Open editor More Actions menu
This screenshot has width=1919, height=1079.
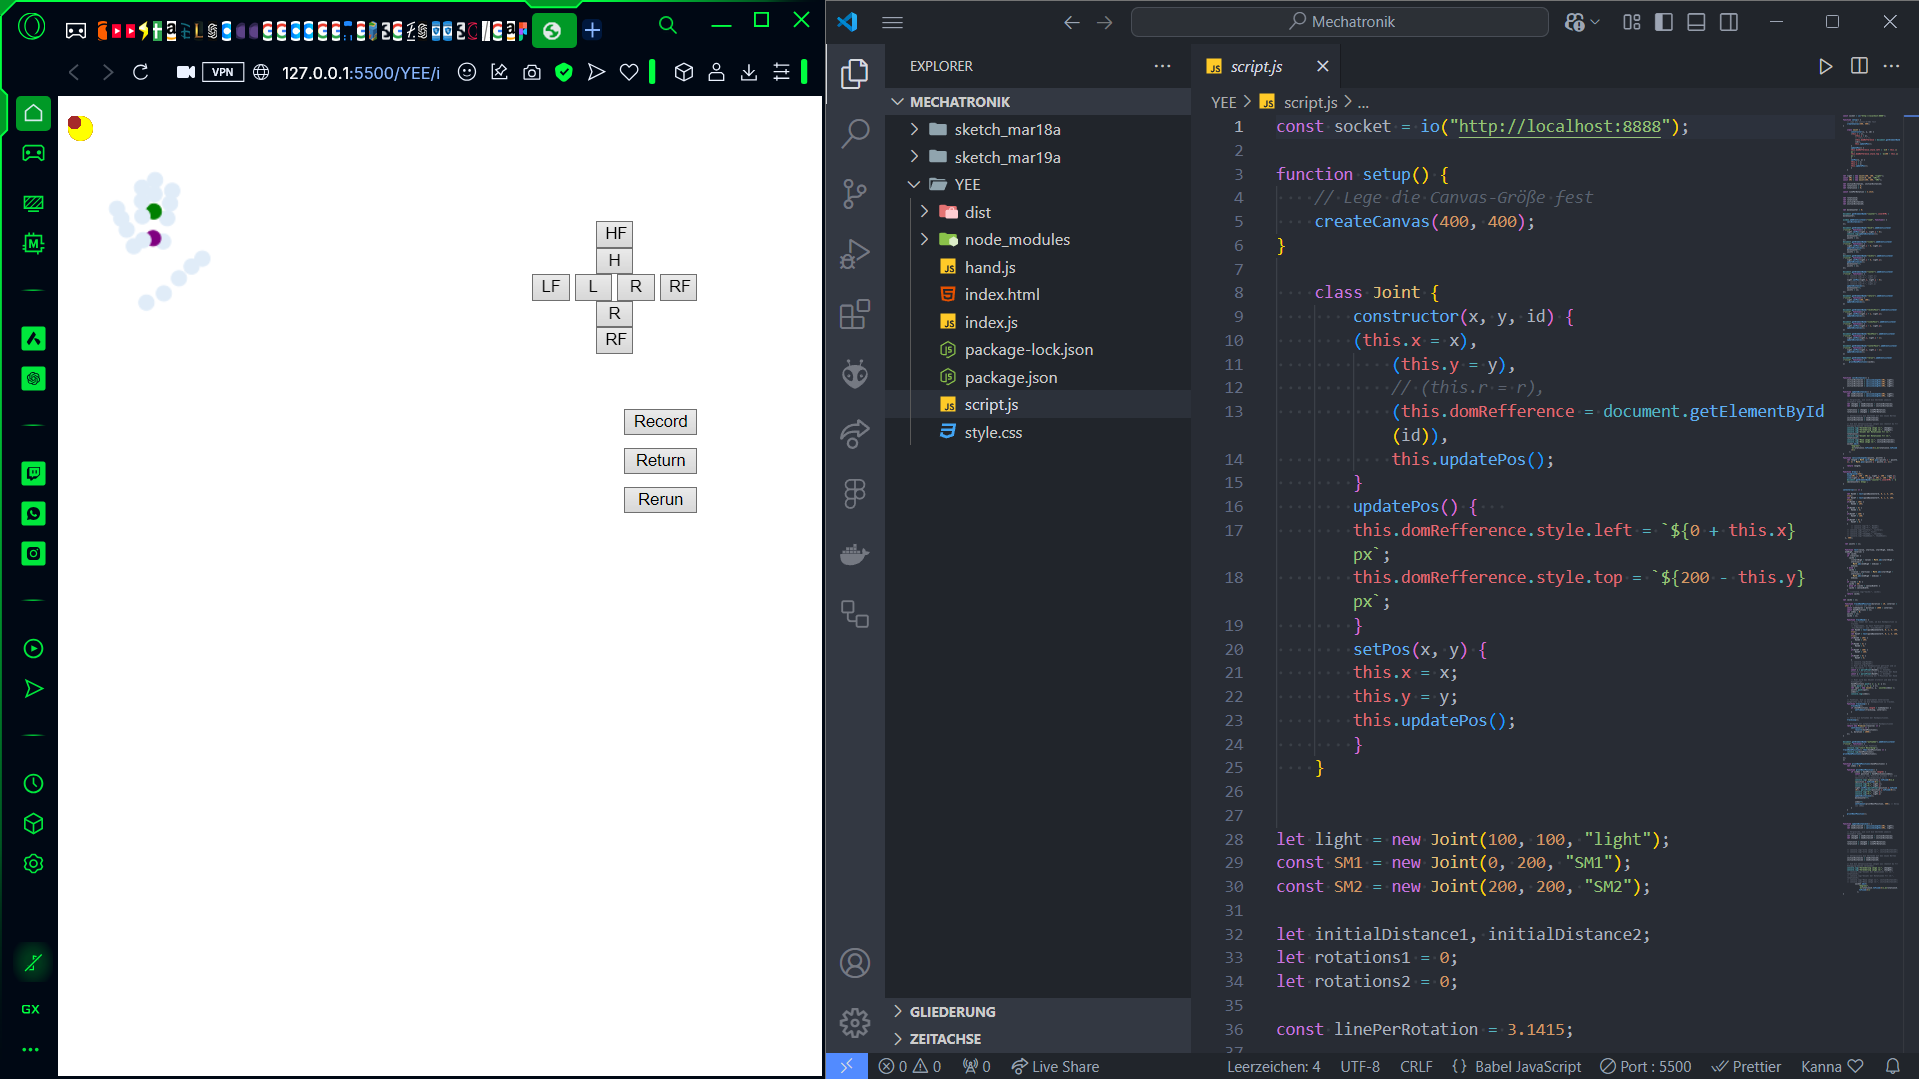pyautogui.click(x=1891, y=66)
